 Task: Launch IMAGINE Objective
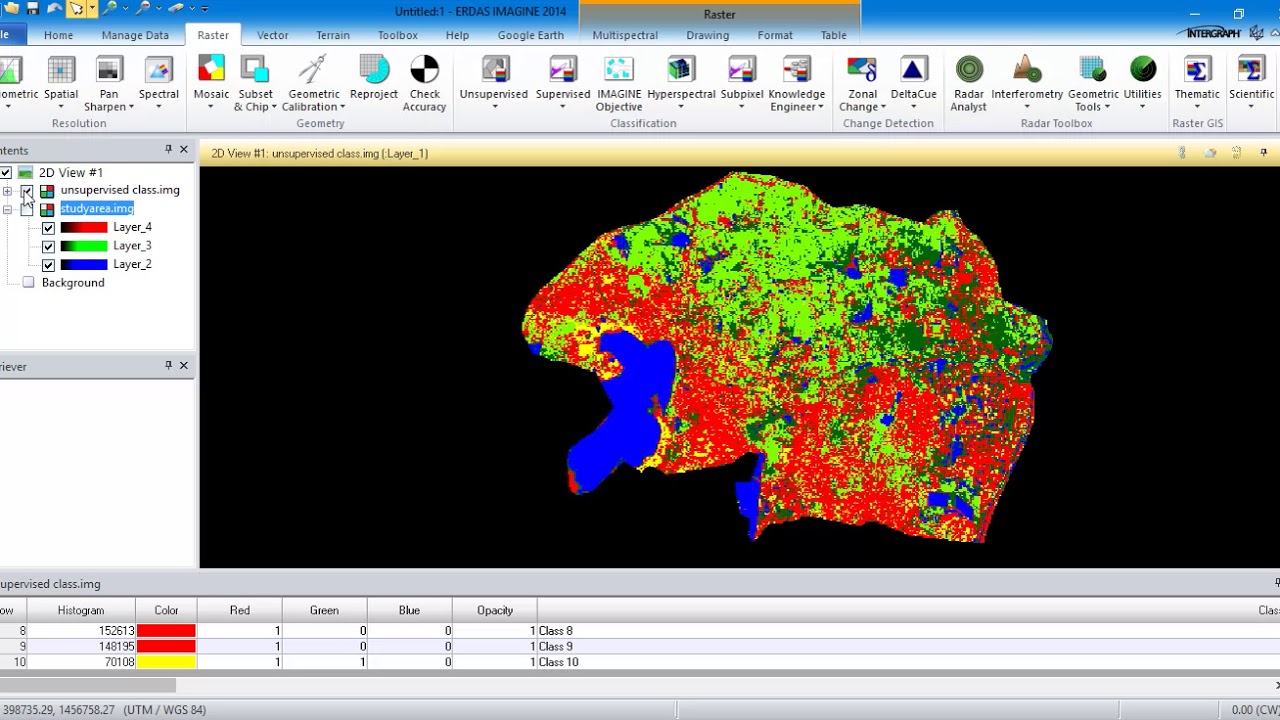coord(619,84)
